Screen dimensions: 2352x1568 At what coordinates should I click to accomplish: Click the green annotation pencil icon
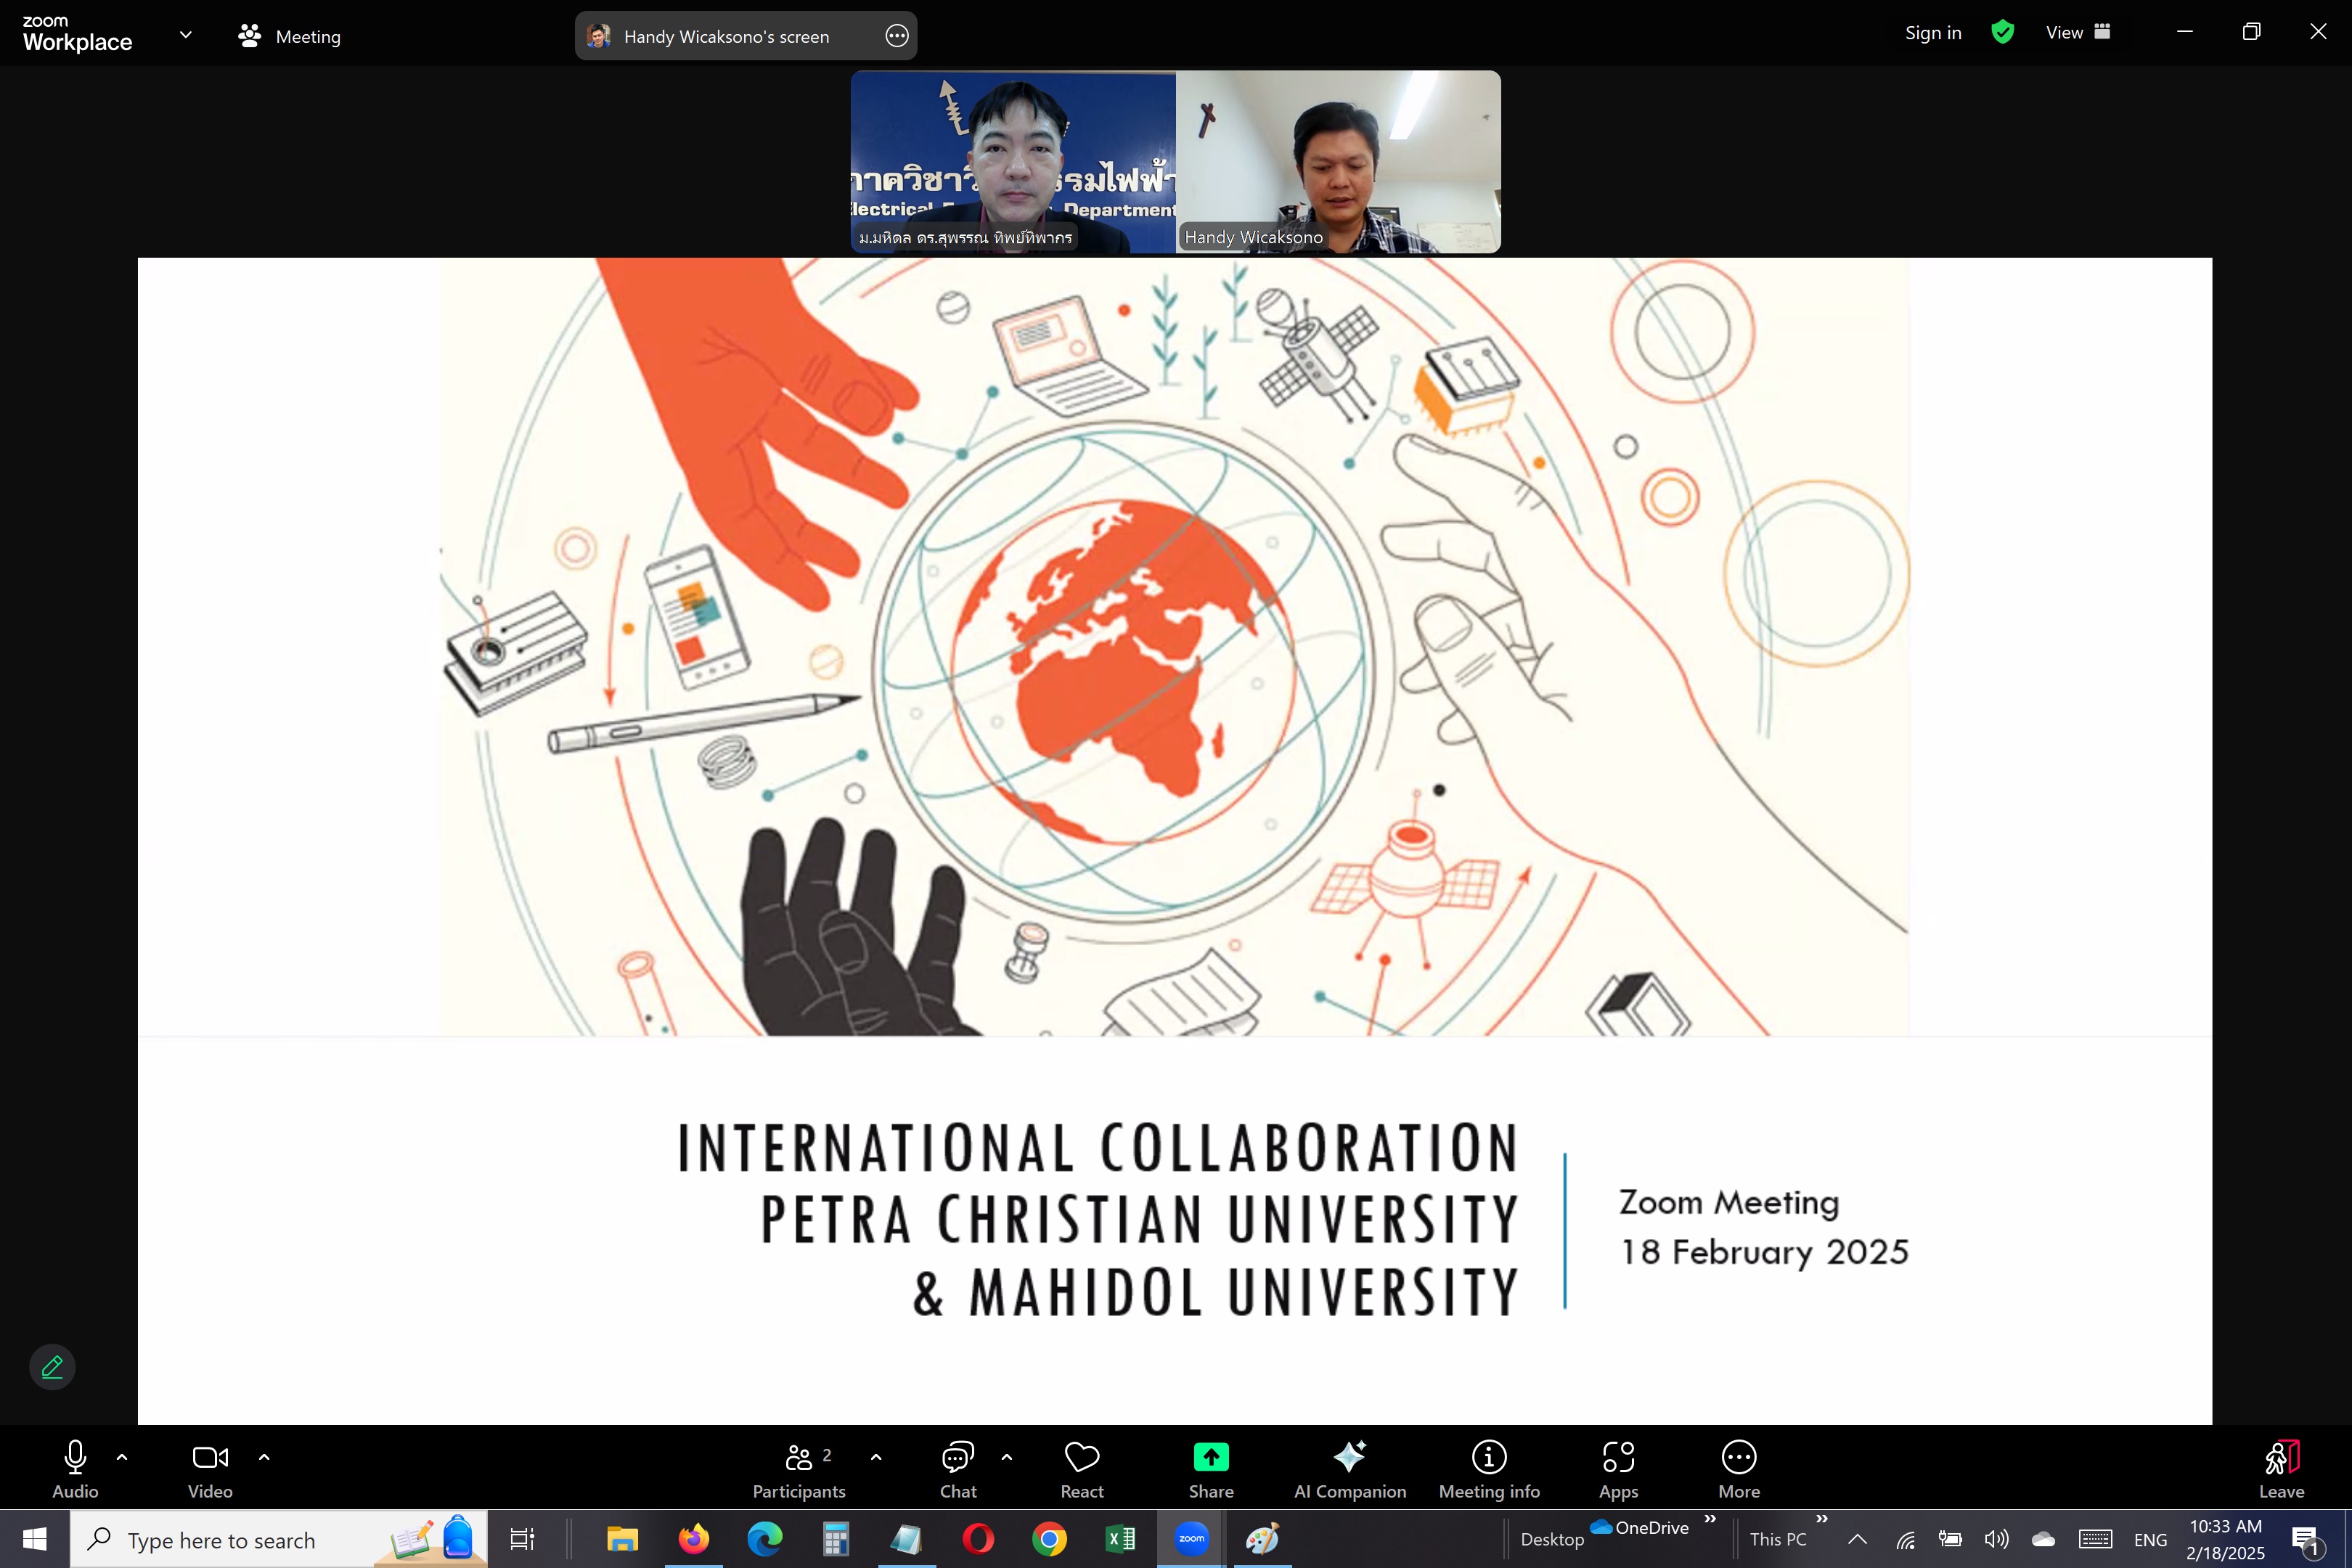52,1366
